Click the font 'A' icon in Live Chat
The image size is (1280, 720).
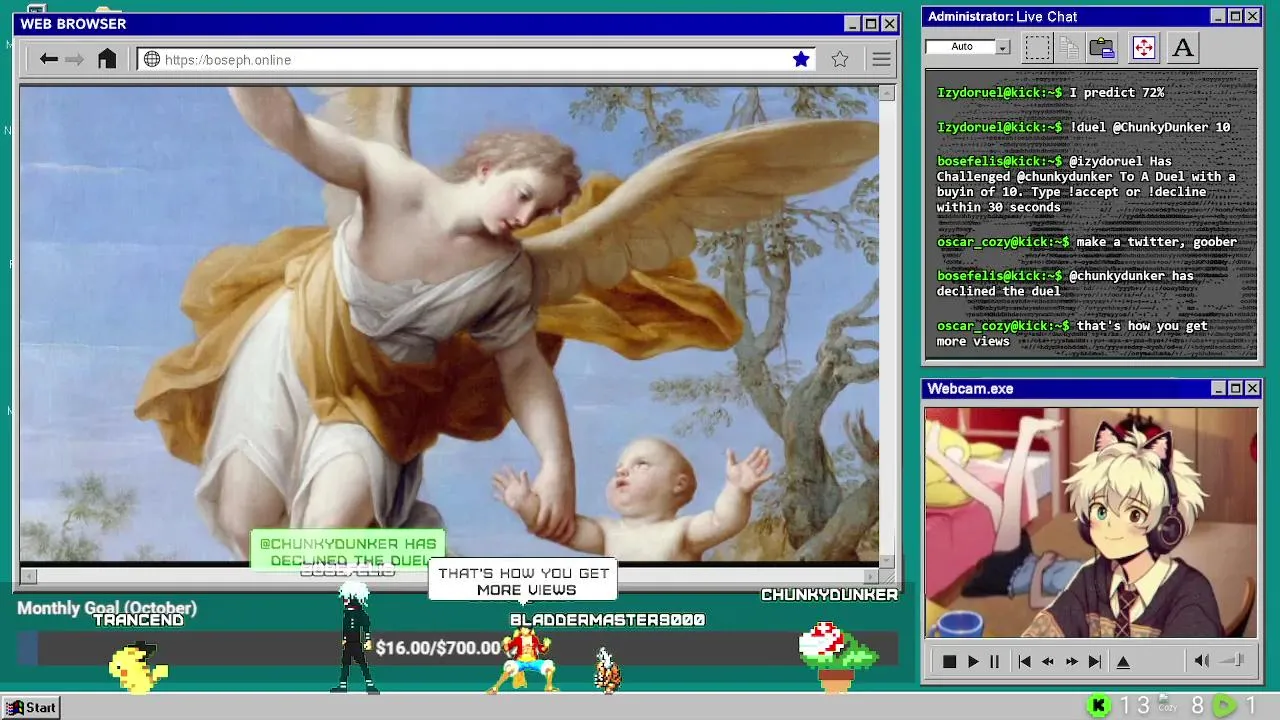point(1183,47)
